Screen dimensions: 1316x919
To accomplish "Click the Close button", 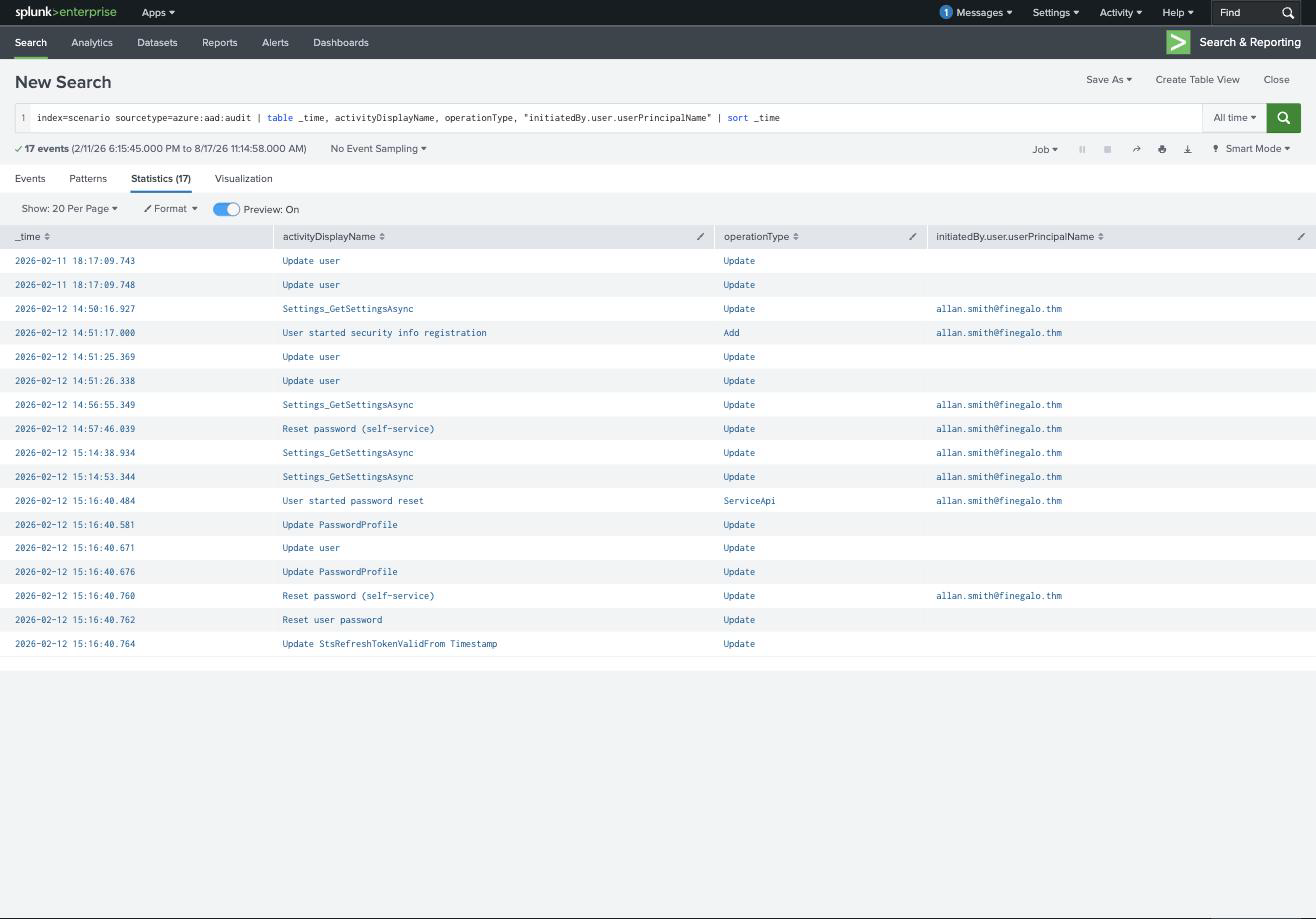I will pos(1276,80).
